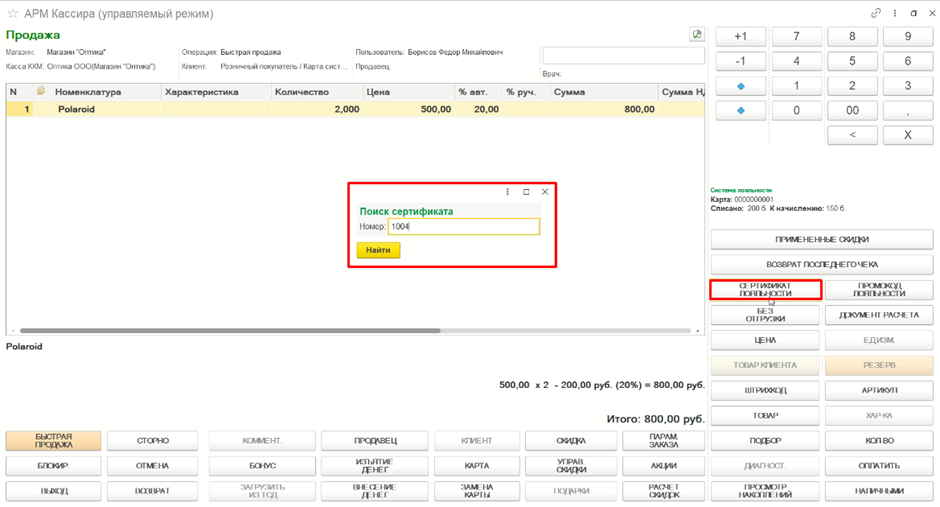Tap digit 7 on the keypad
The height and width of the screenshot is (507, 940).
pyautogui.click(x=797, y=37)
